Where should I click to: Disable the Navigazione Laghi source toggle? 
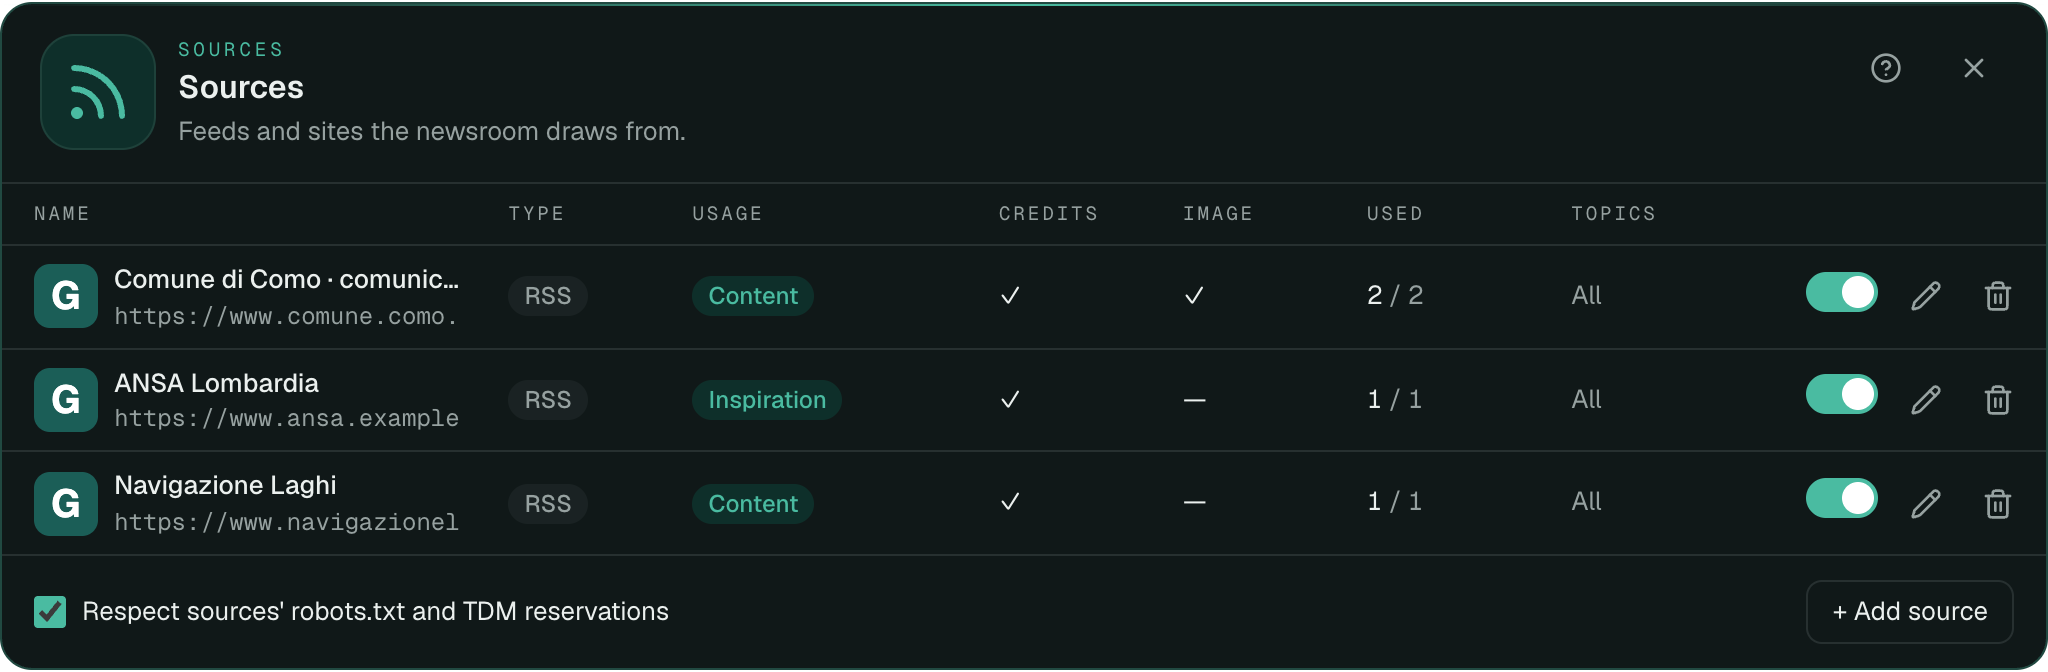tap(1842, 498)
